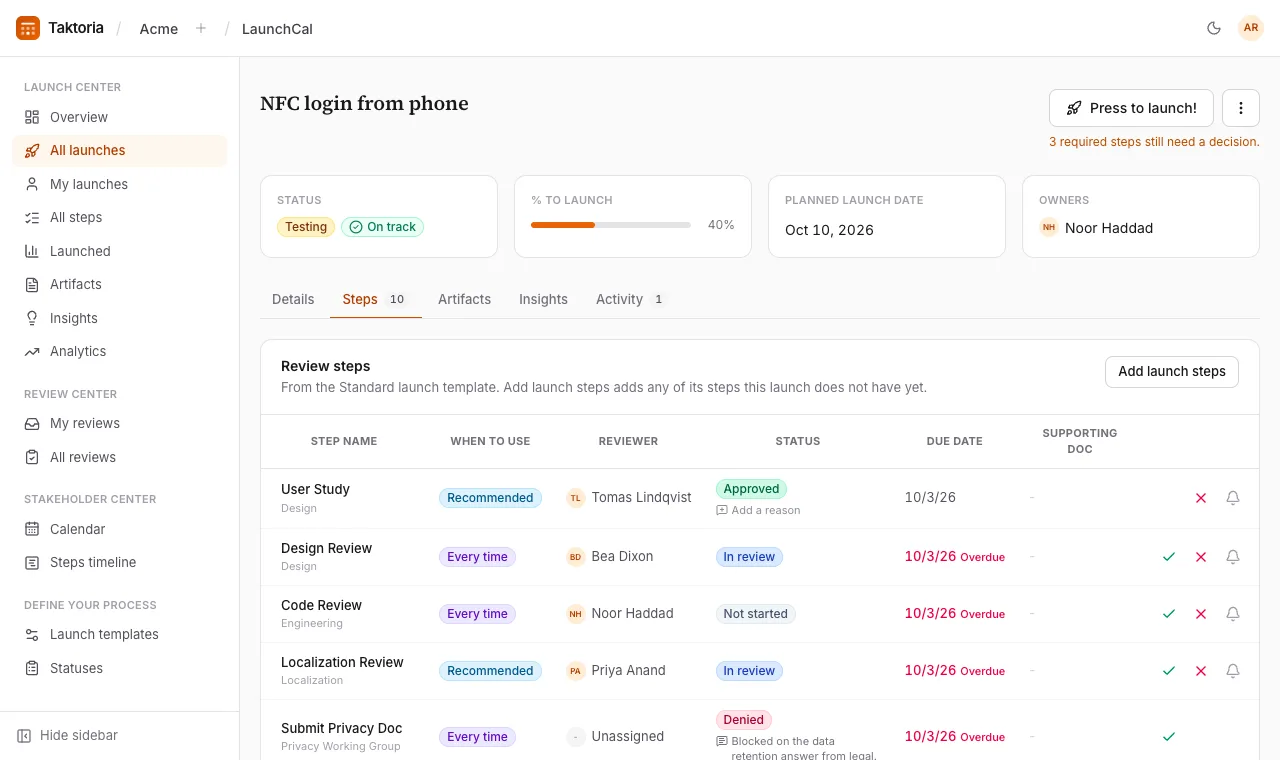Open the Calendar page
Viewport: 1280px width, 760px height.
[120, 529]
